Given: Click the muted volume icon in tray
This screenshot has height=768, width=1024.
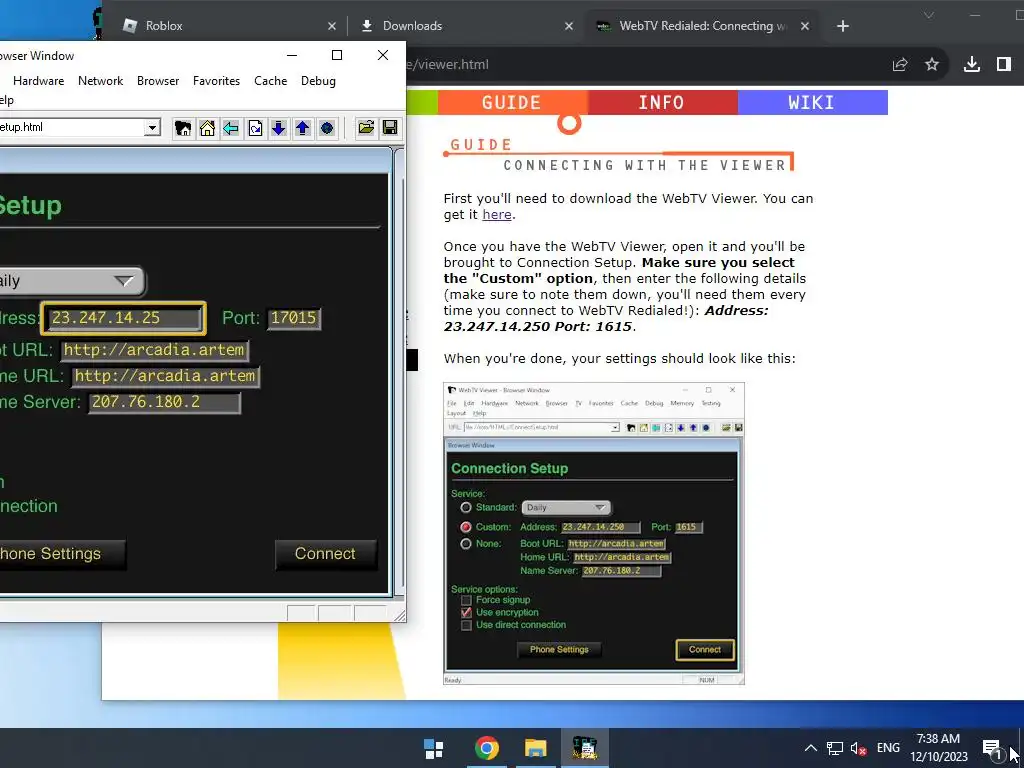Looking at the screenshot, I should 858,748.
